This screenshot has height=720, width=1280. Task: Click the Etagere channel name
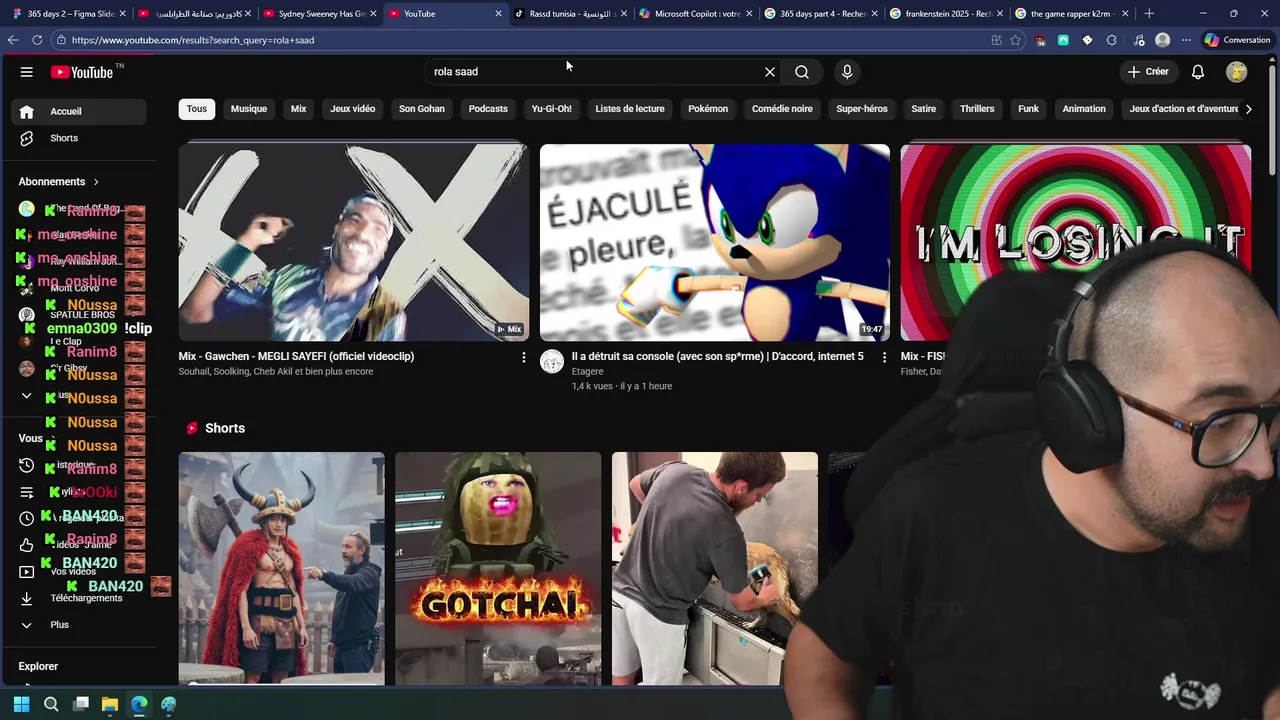pyautogui.click(x=587, y=372)
